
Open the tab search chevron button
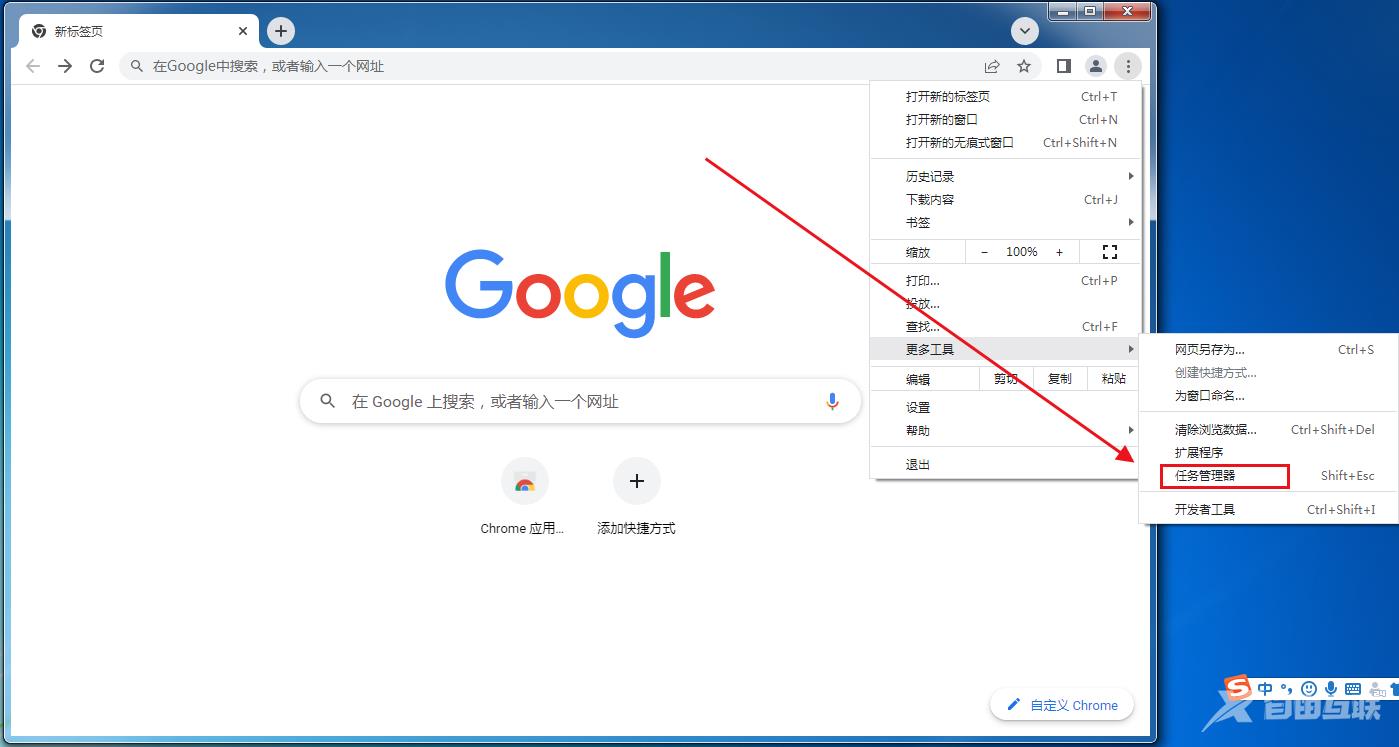point(1025,31)
